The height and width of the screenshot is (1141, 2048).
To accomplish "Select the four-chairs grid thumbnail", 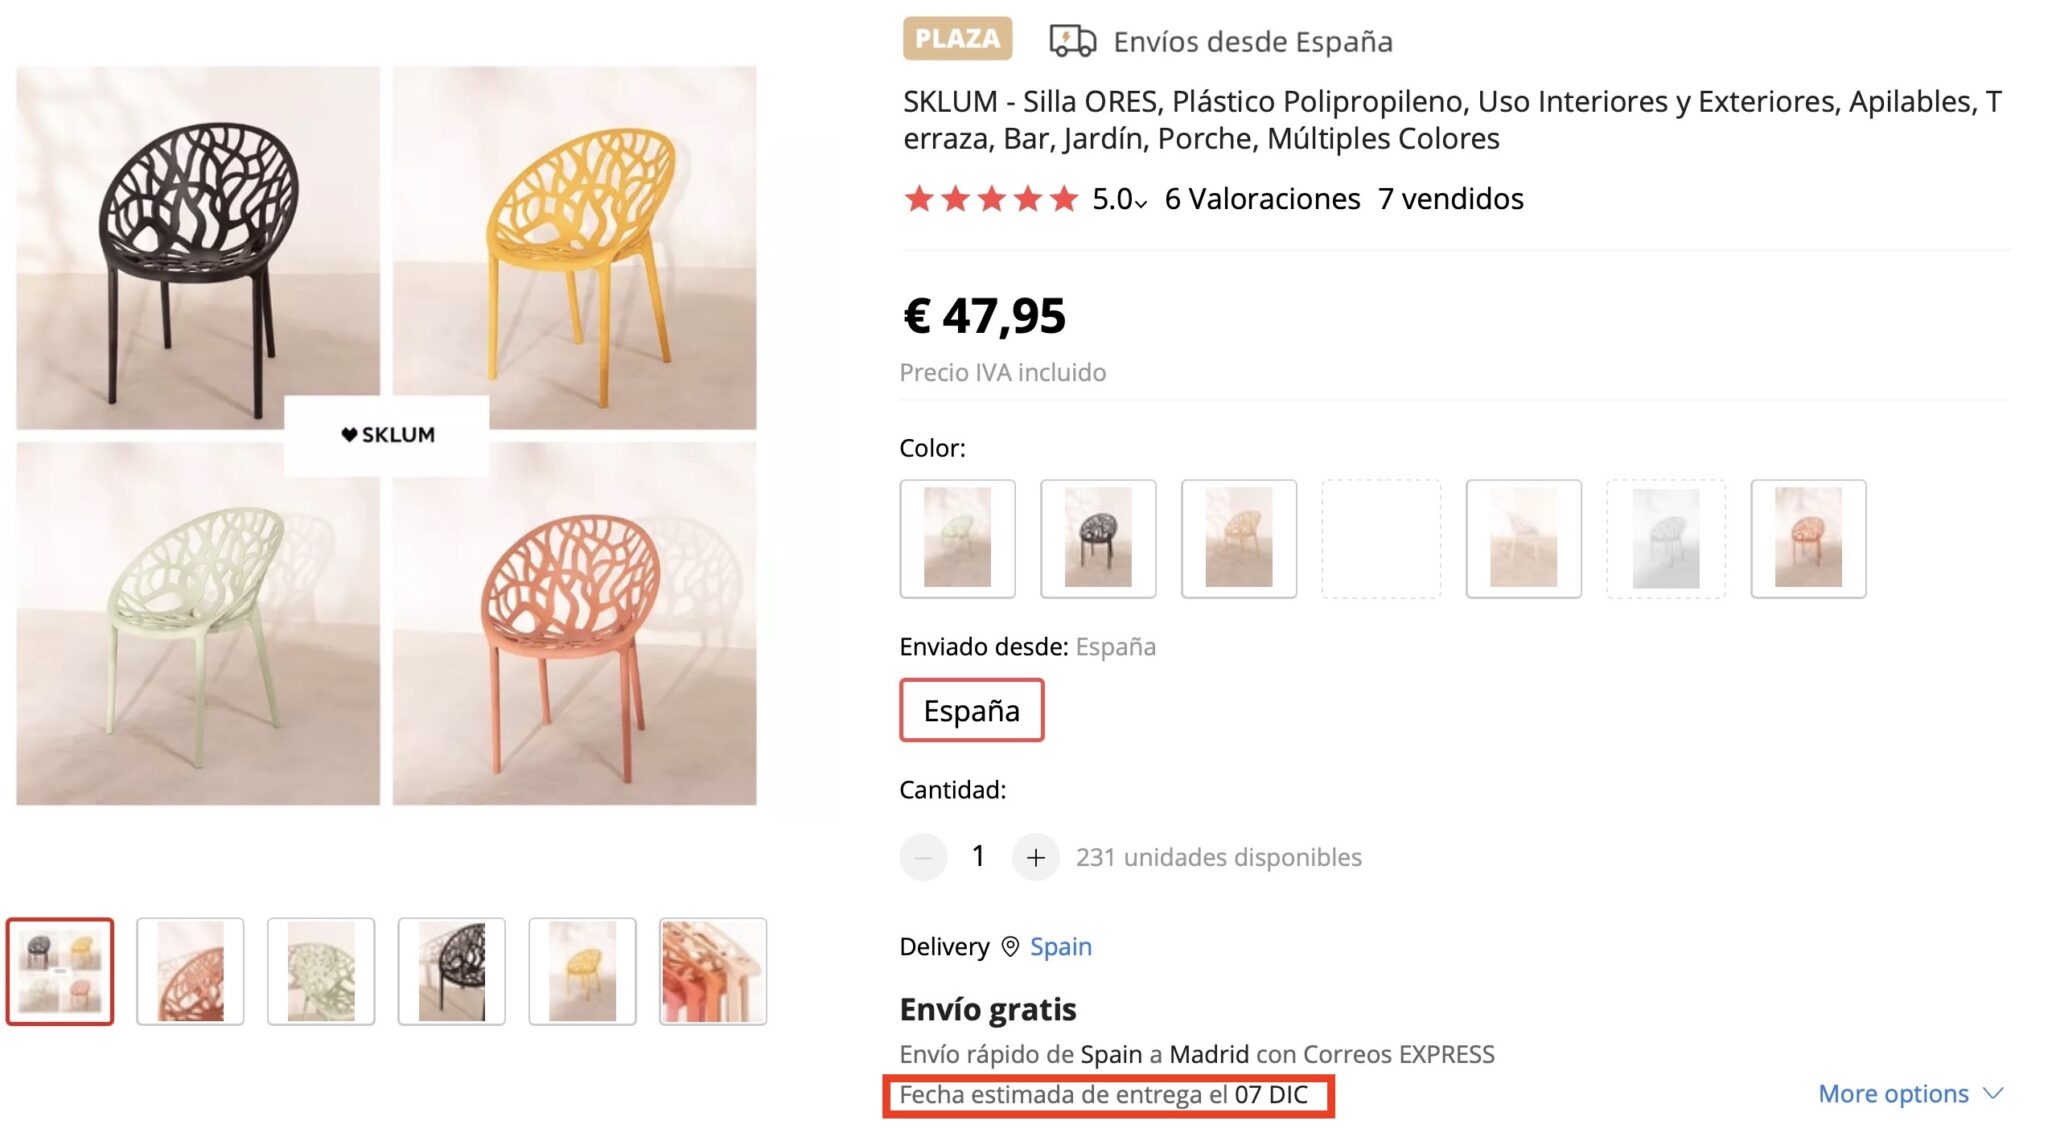I will coord(59,969).
